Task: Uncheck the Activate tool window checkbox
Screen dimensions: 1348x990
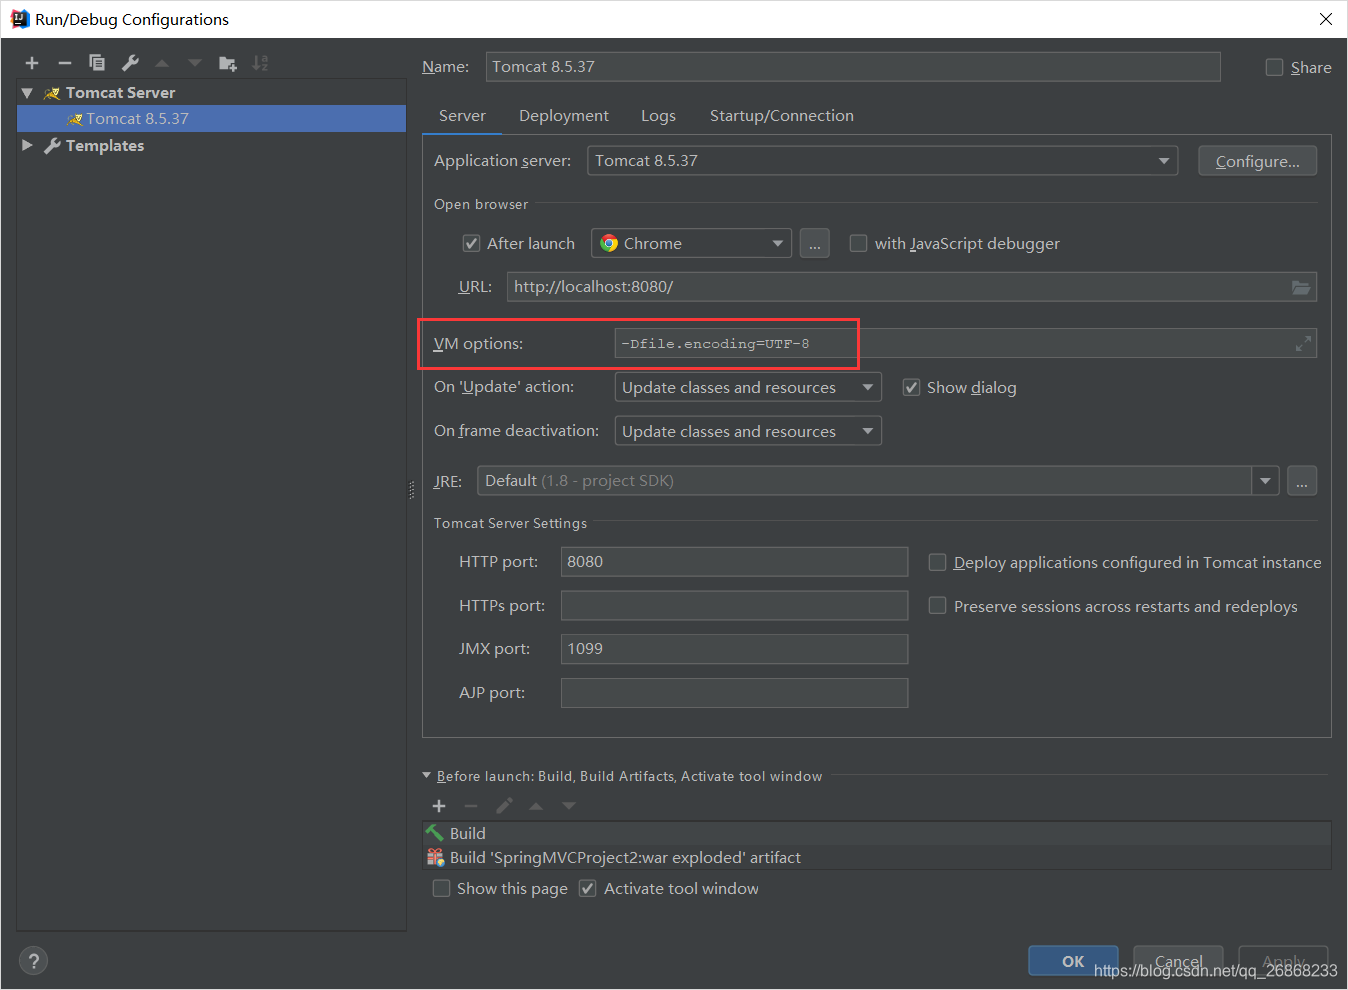Action: 588,888
